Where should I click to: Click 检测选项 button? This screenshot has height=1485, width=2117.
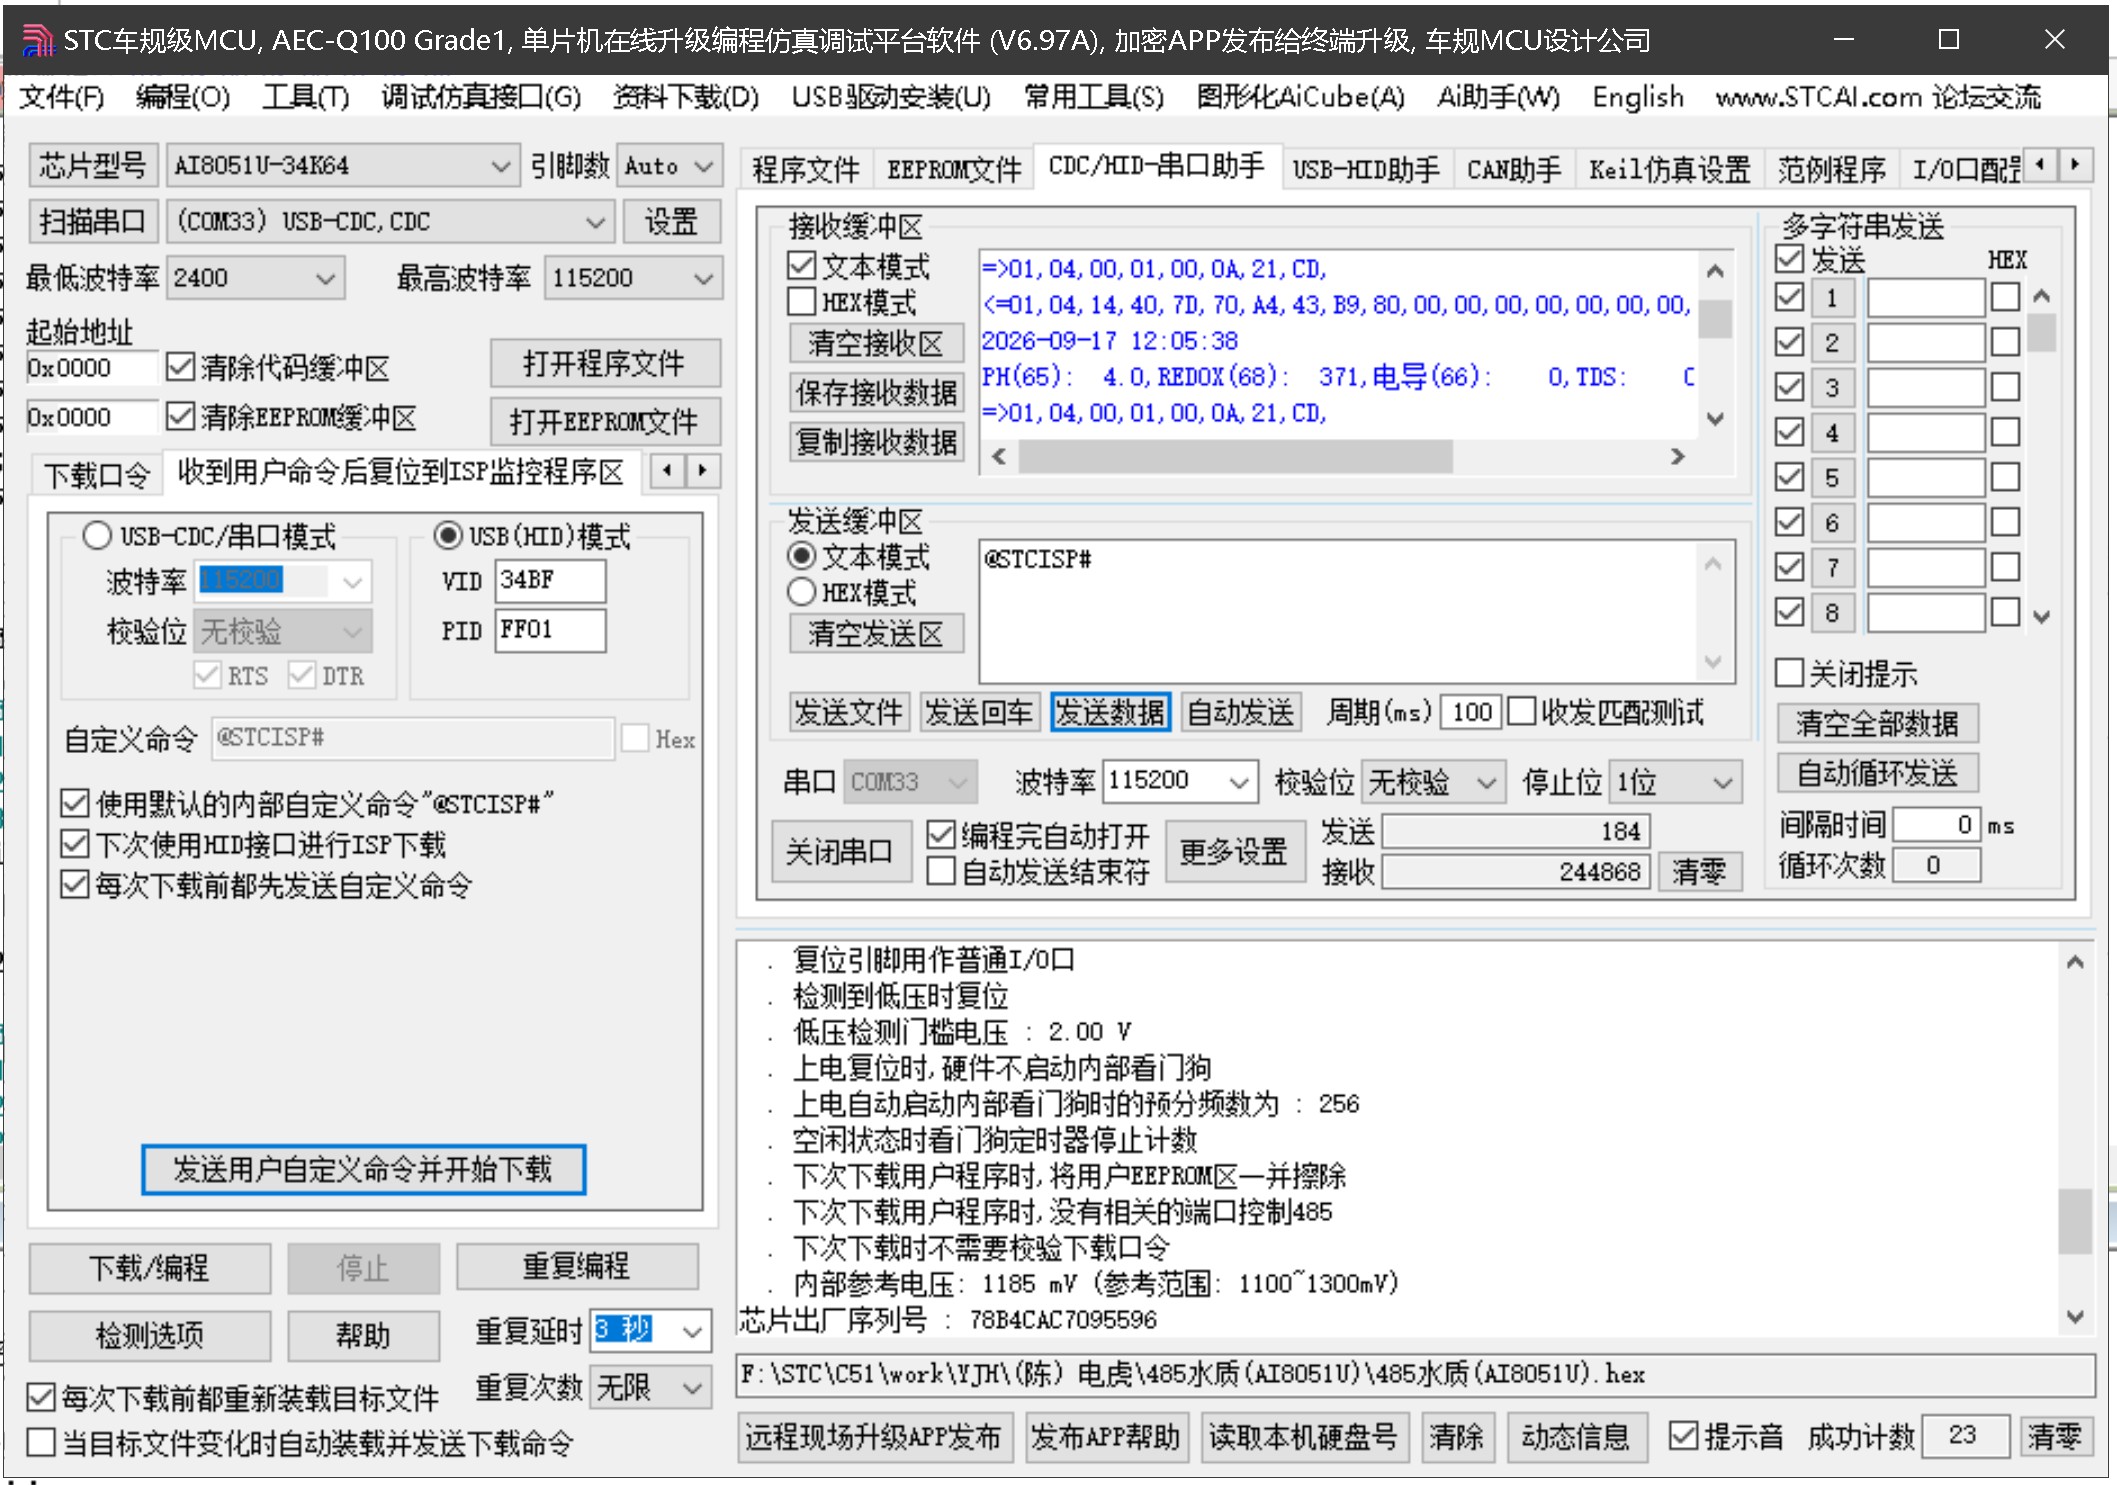click(150, 1335)
